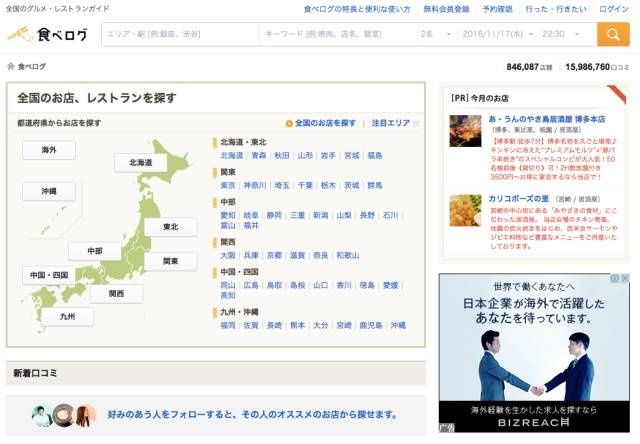The image size is (640, 444).
Task: Open the ad info icon on banner
Action: click(614, 279)
